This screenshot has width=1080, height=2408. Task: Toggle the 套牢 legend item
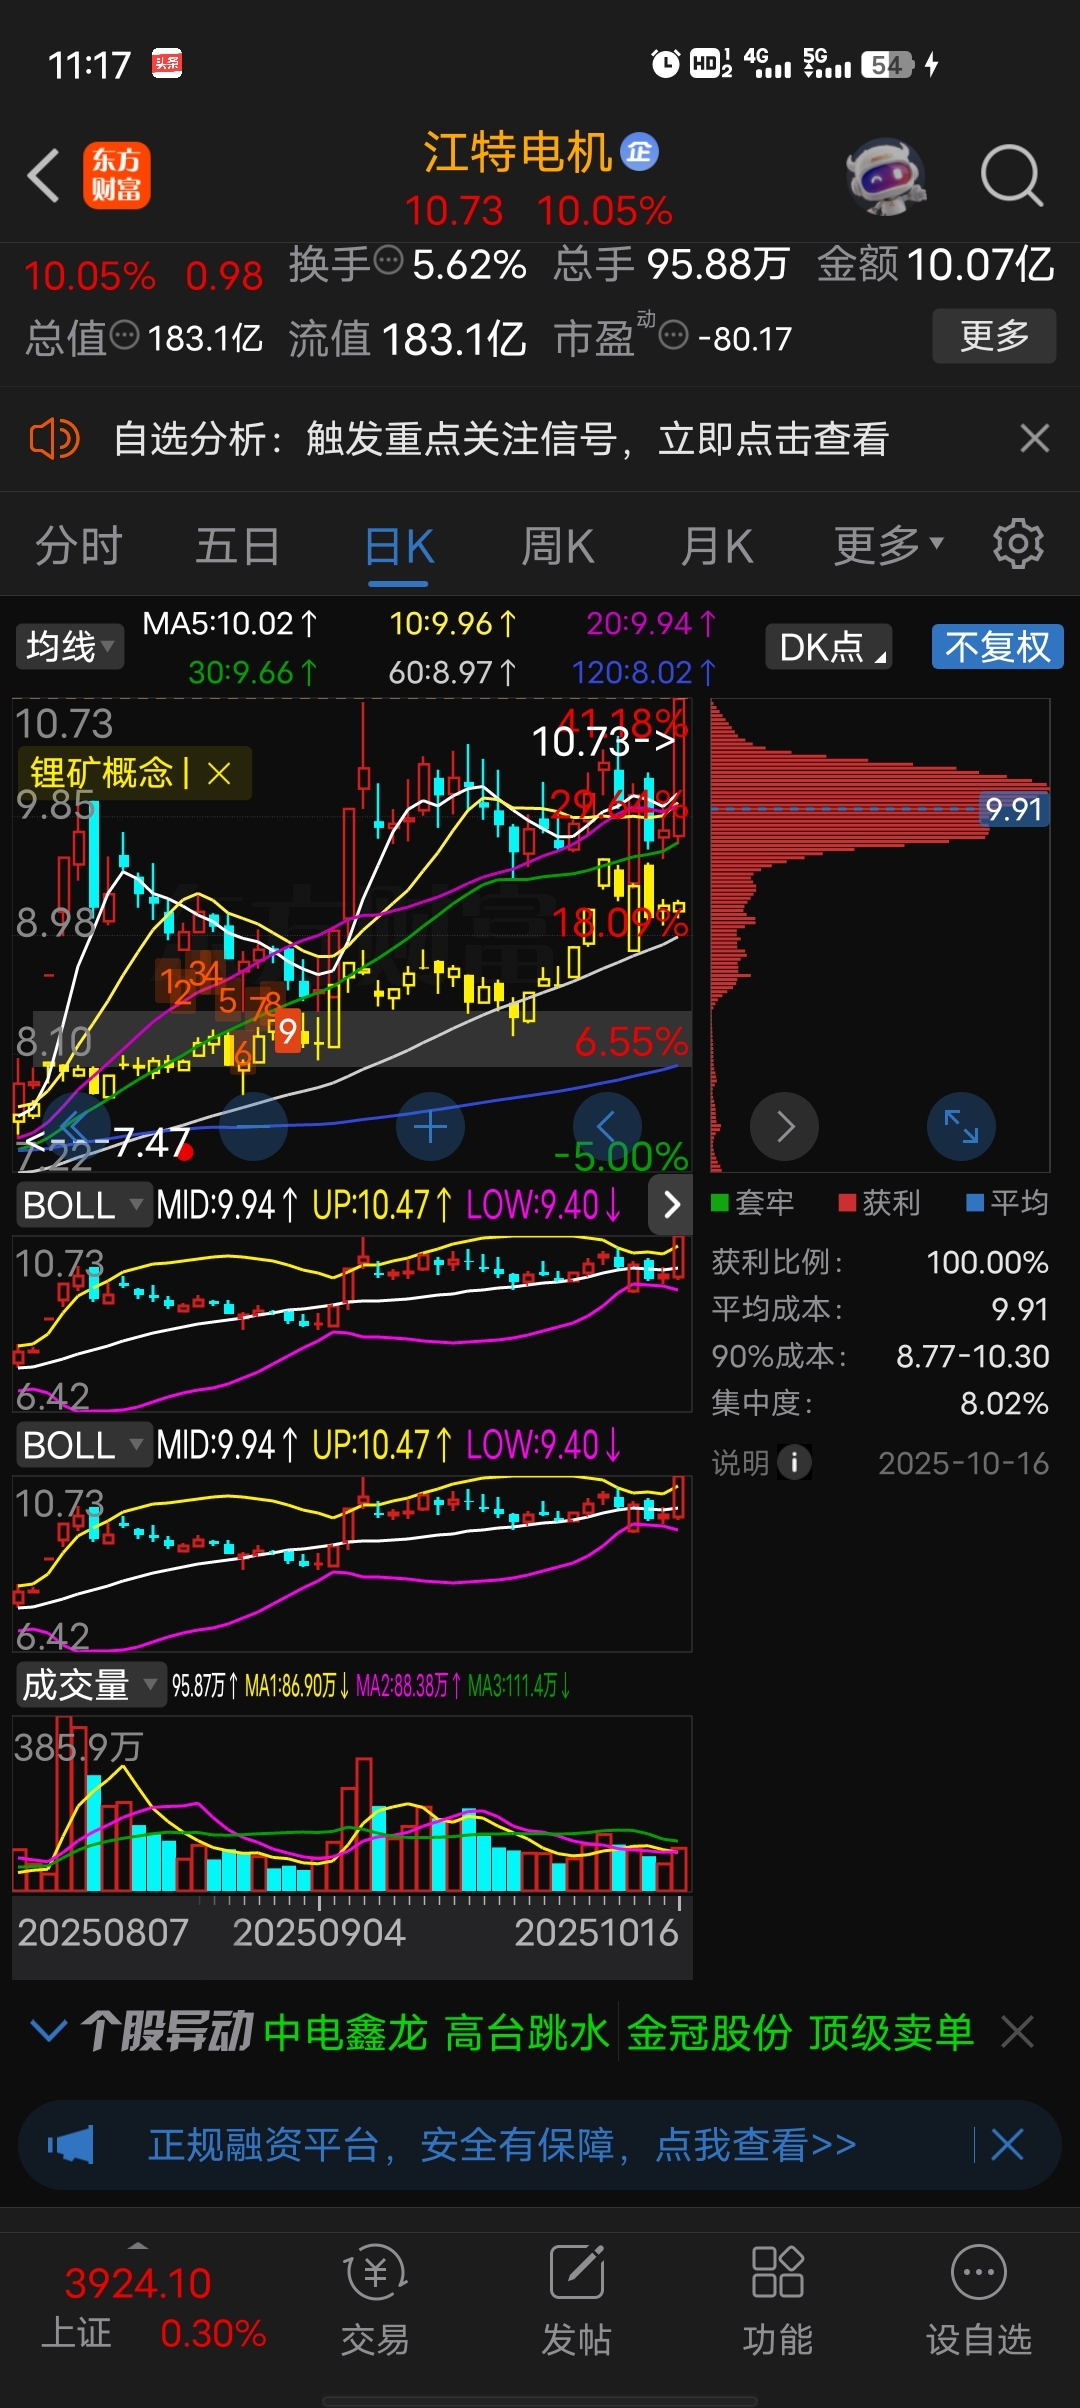tap(753, 1202)
